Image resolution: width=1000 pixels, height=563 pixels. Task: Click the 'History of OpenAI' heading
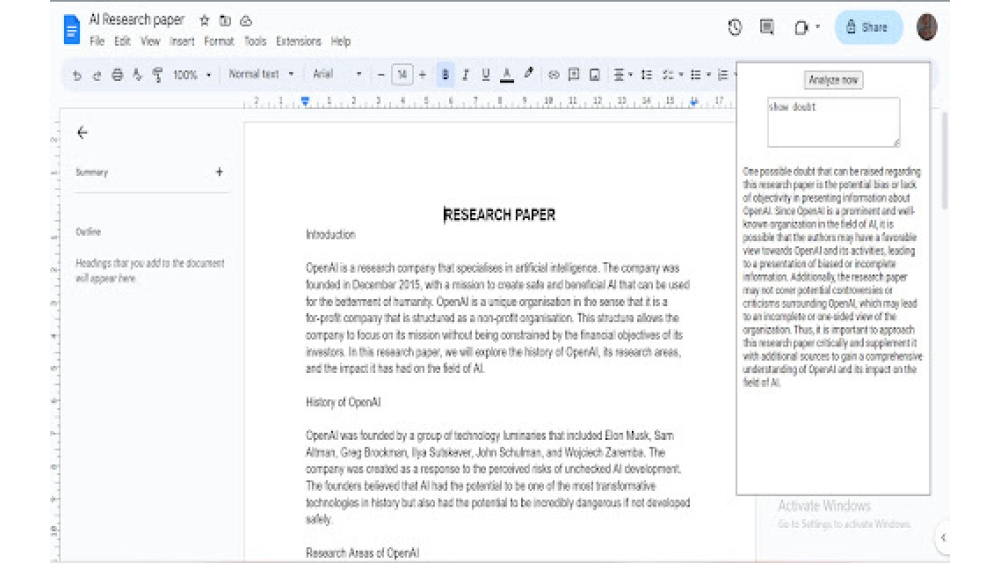coord(343,402)
